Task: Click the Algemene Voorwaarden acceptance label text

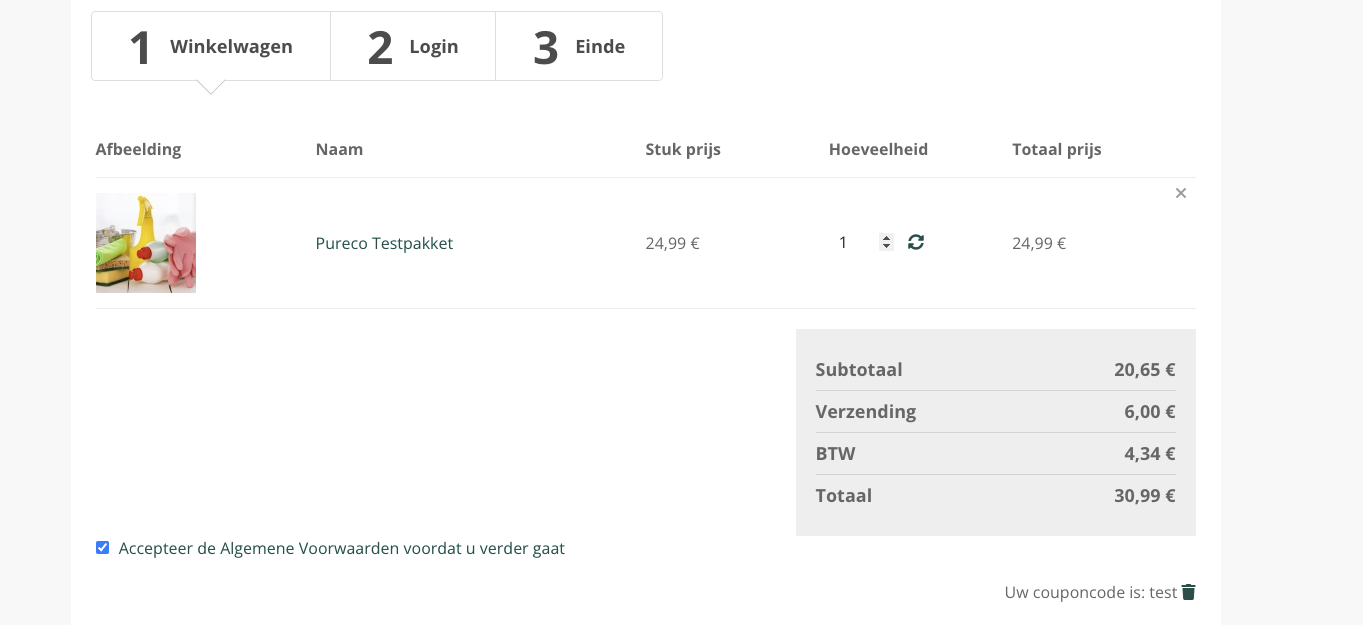Action: [x=341, y=548]
